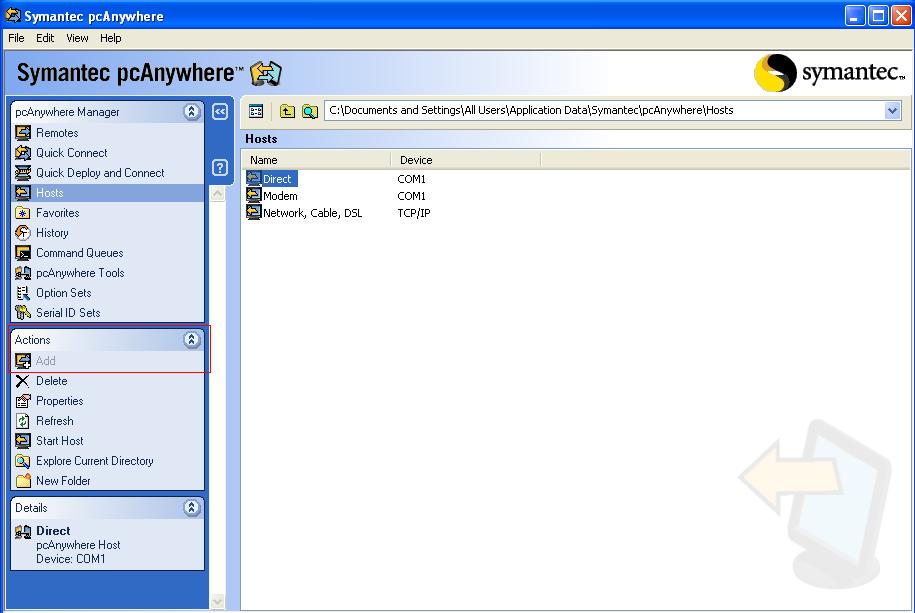Open the Remotes section icon

[x=23, y=133]
